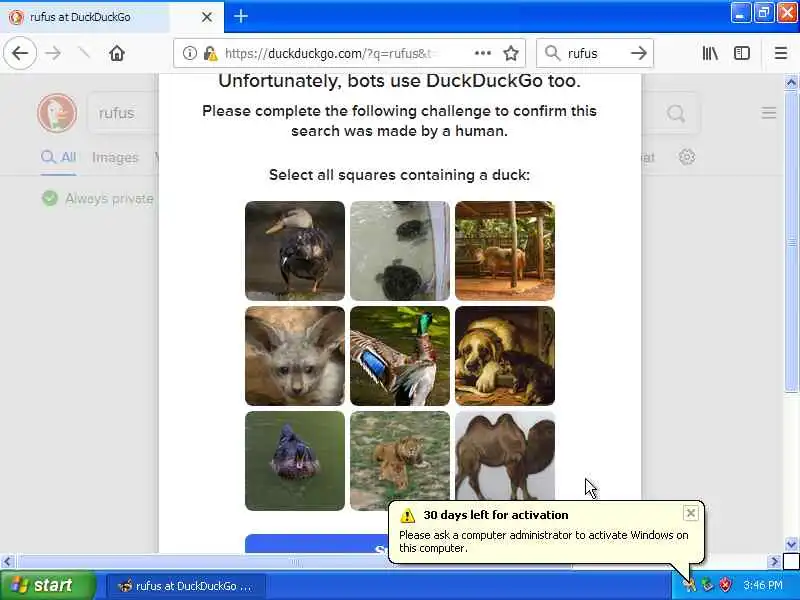Screen dimensions: 800x600
Task: Click the blue Submit button
Action: point(316,544)
